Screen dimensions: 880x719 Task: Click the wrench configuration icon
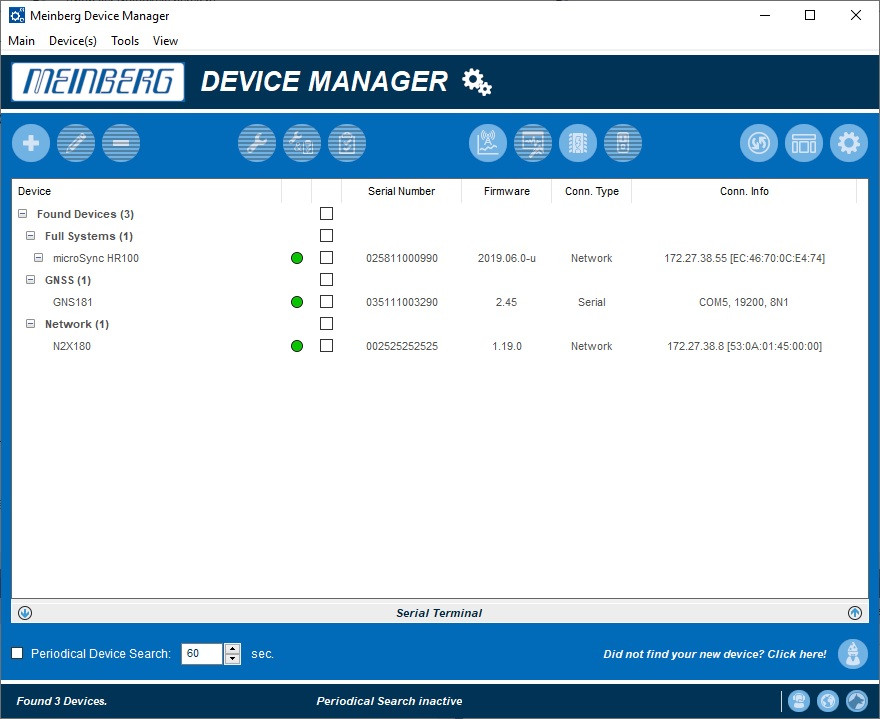tap(257, 144)
